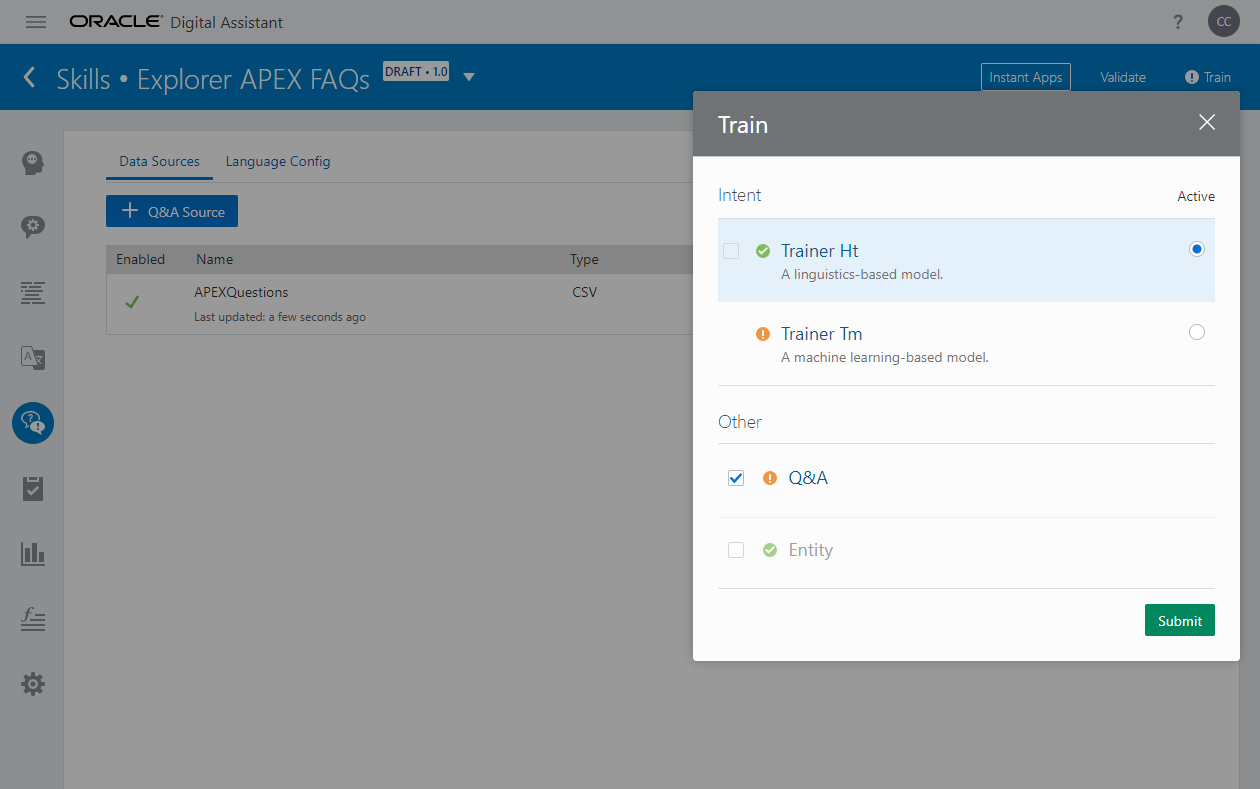Screen dimensions: 1260x789
Task: Click the CSV type cell
Action: click(x=585, y=292)
